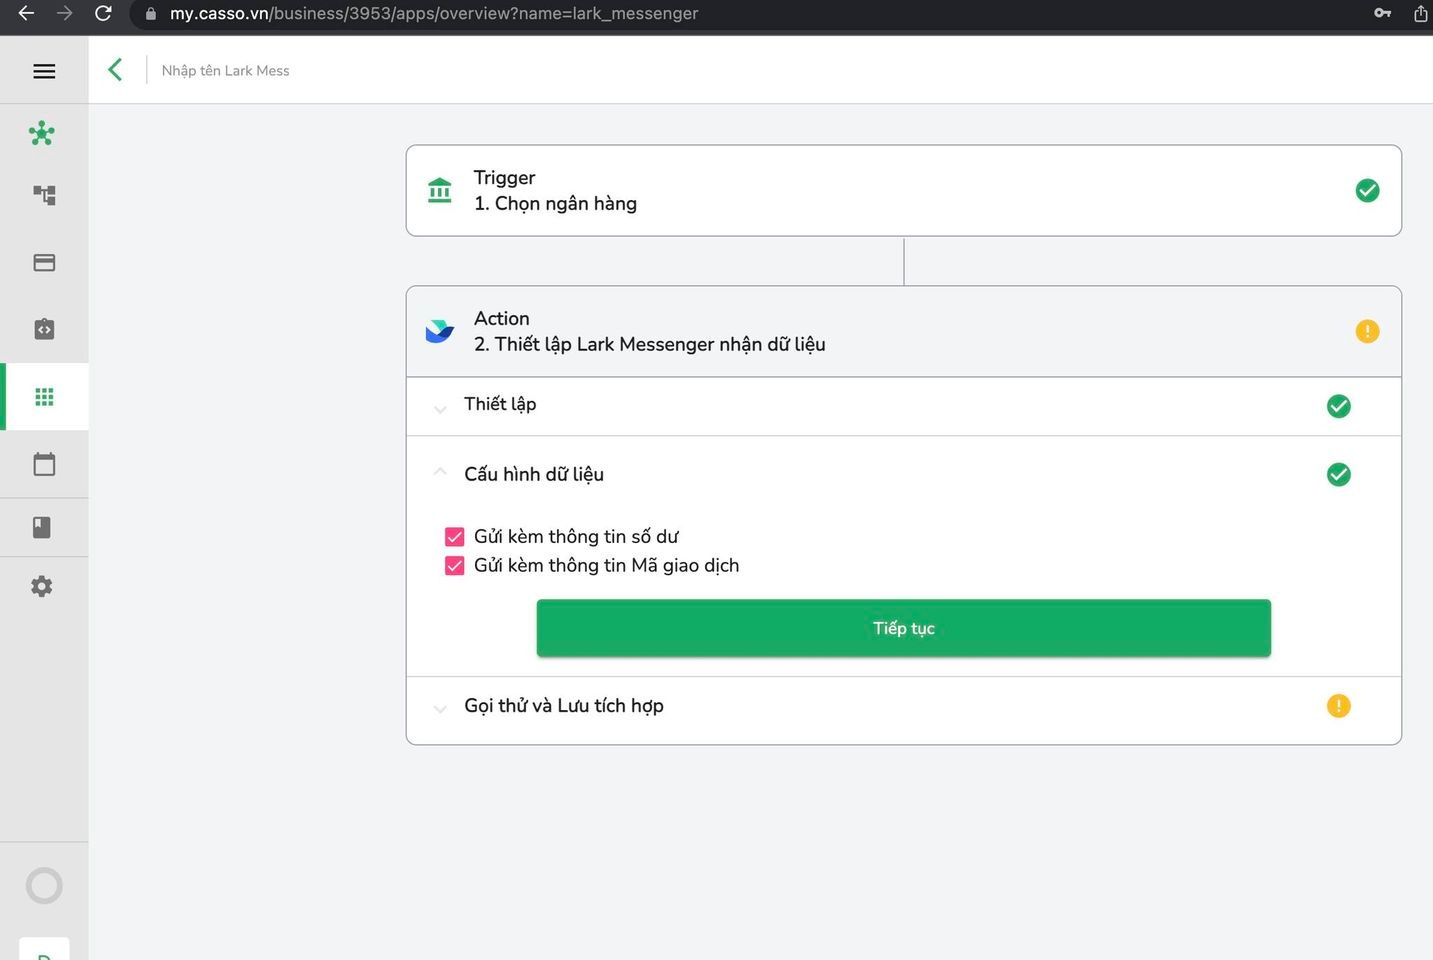Click the browser address bar URL
The width and height of the screenshot is (1433, 960).
pyautogui.click(x=434, y=13)
